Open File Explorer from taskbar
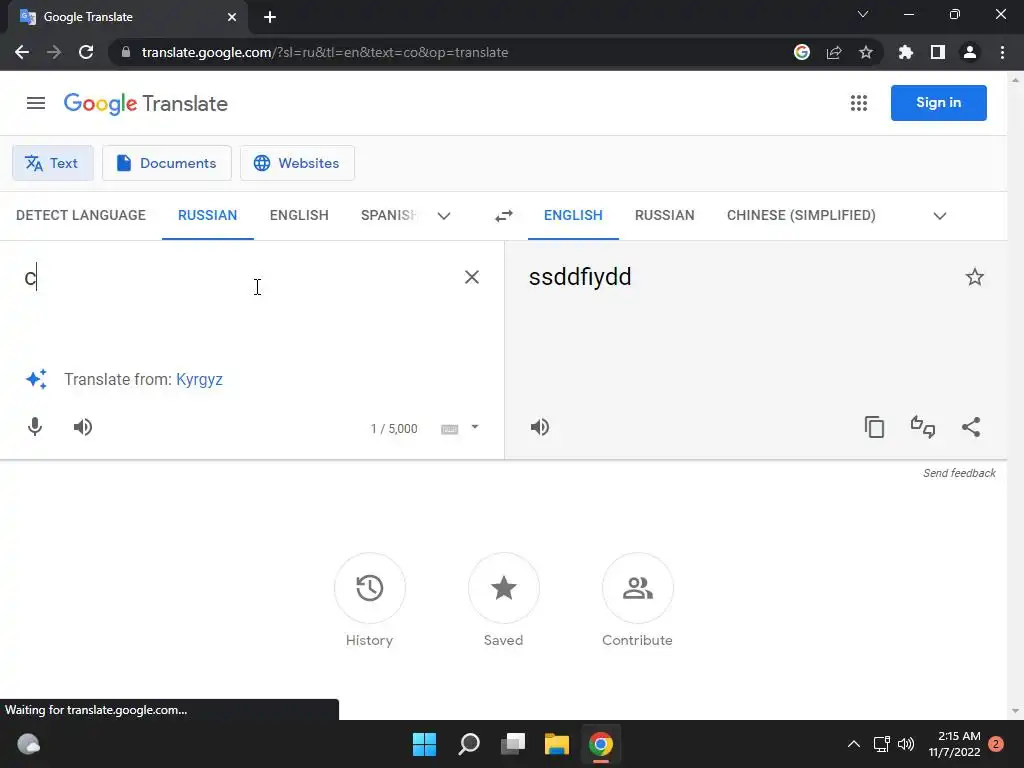1024x768 pixels. pos(557,744)
